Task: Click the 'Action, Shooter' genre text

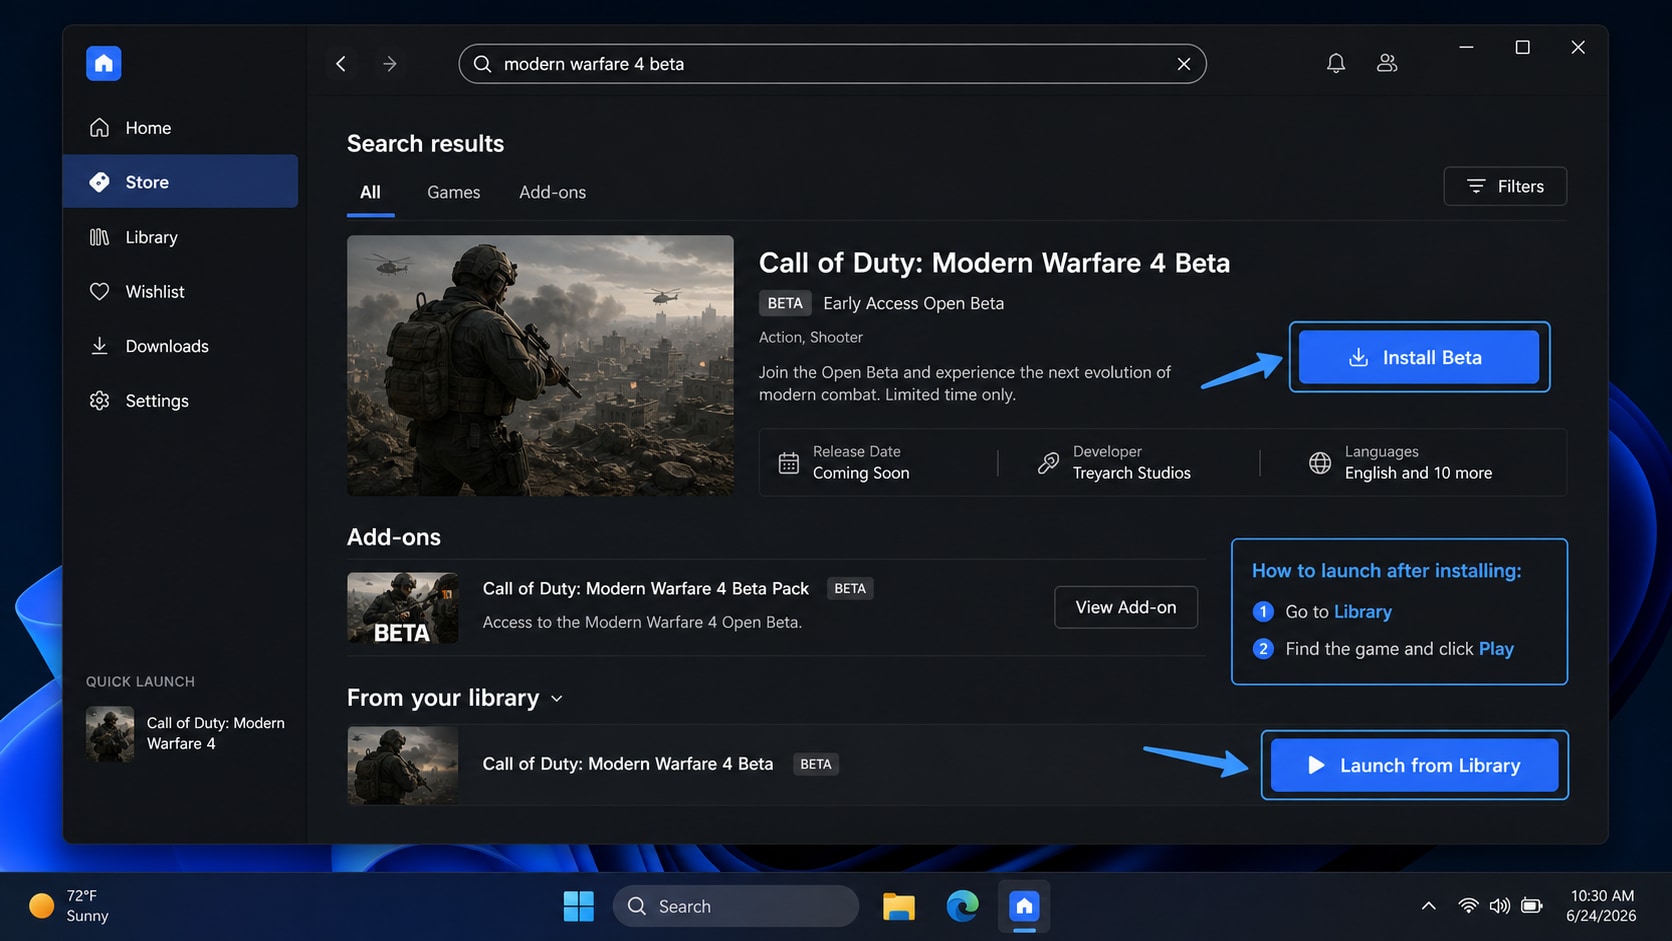Action: tap(811, 337)
